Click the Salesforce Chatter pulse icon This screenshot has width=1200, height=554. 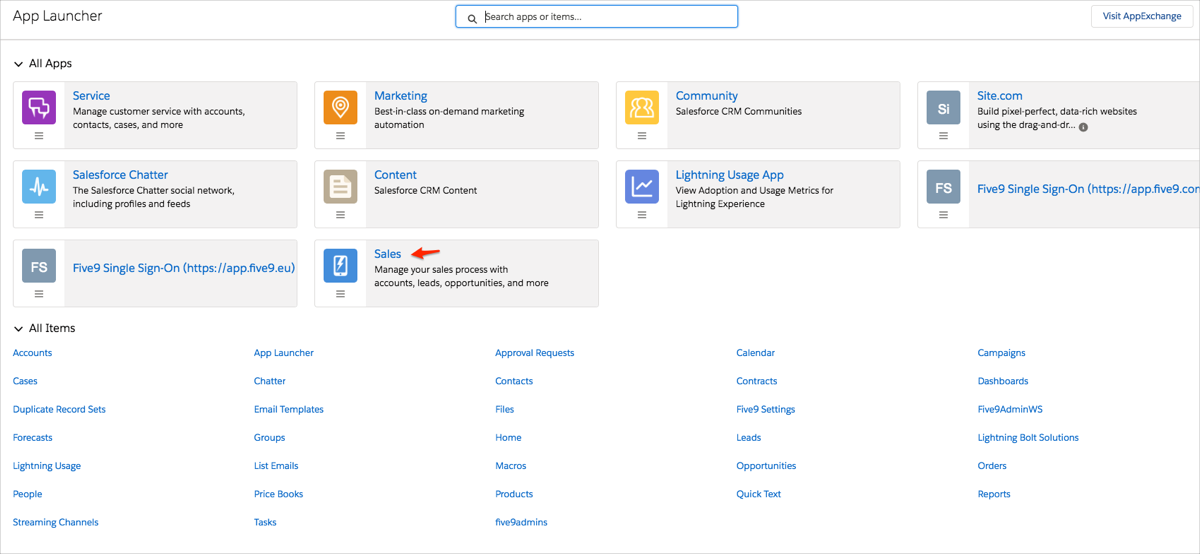click(39, 186)
